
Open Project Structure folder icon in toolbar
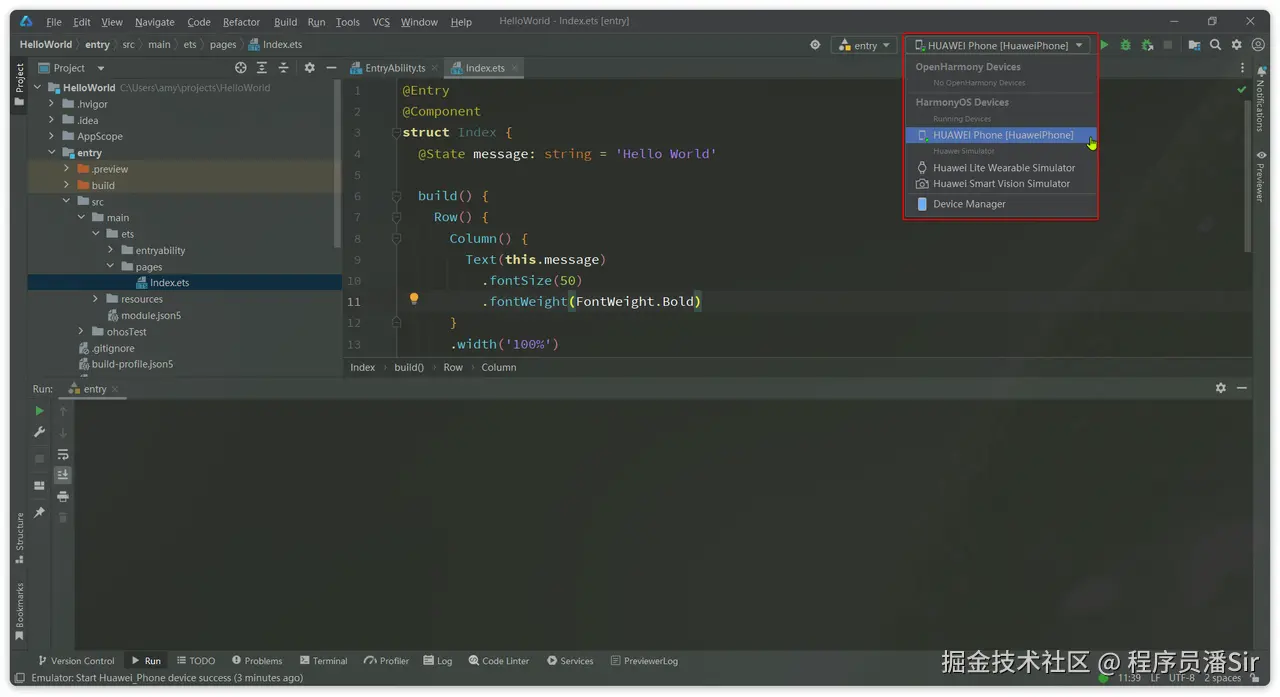click(1194, 45)
